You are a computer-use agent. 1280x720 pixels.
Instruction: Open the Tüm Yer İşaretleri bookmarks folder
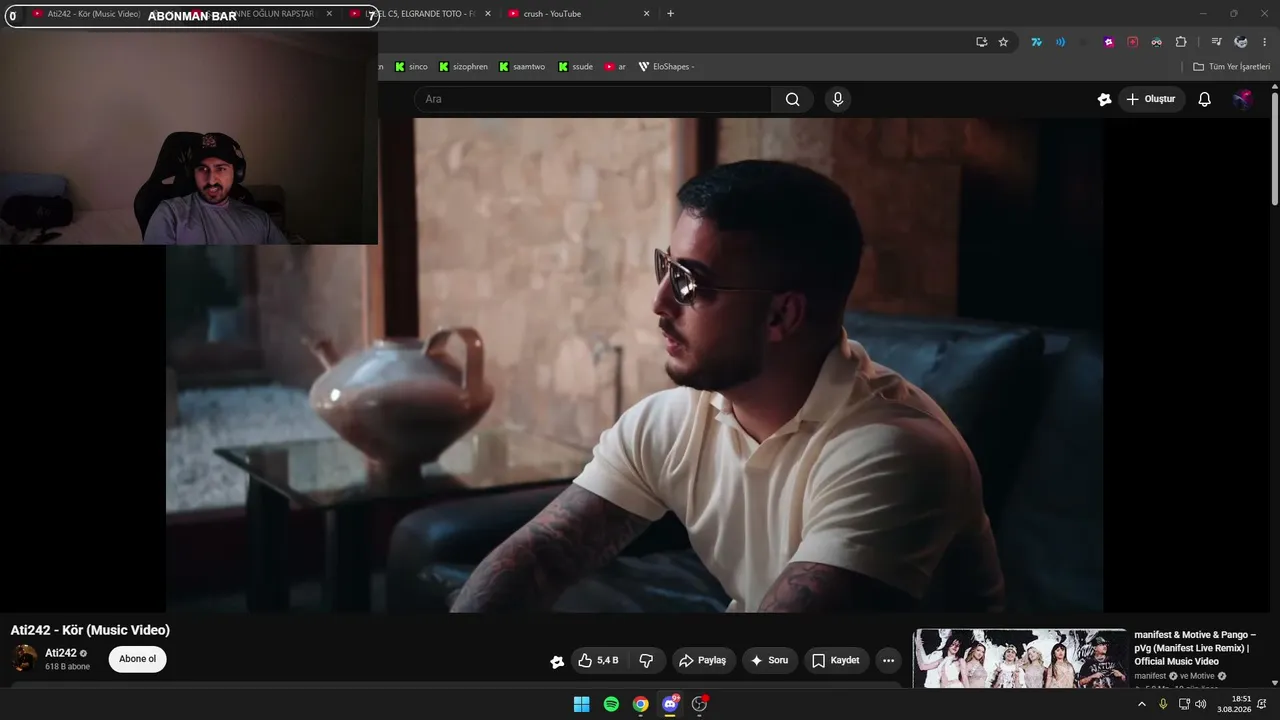tap(1231, 67)
